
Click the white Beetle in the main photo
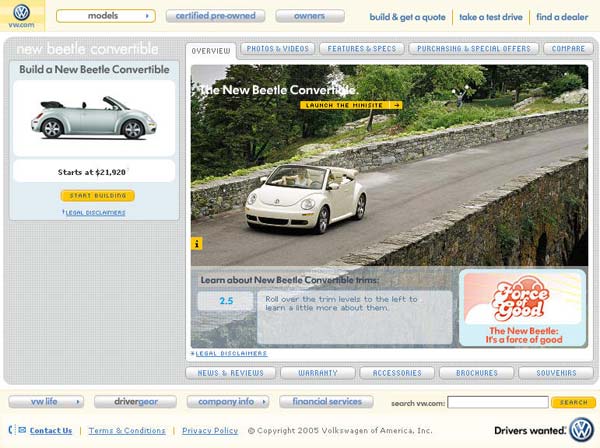(x=305, y=199)
